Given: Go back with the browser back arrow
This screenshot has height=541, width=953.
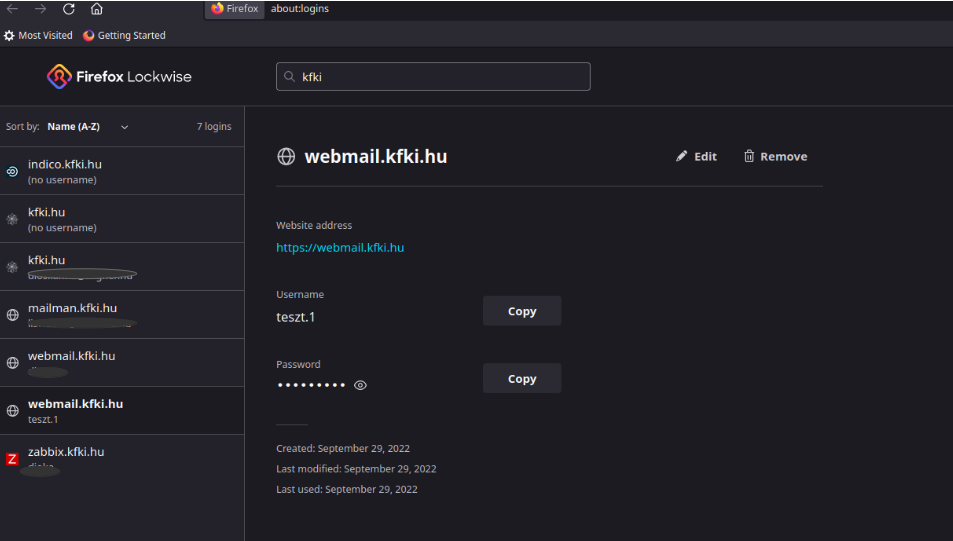Looking at the screenshot, I should pyautogui.click(x=12, y=9).
